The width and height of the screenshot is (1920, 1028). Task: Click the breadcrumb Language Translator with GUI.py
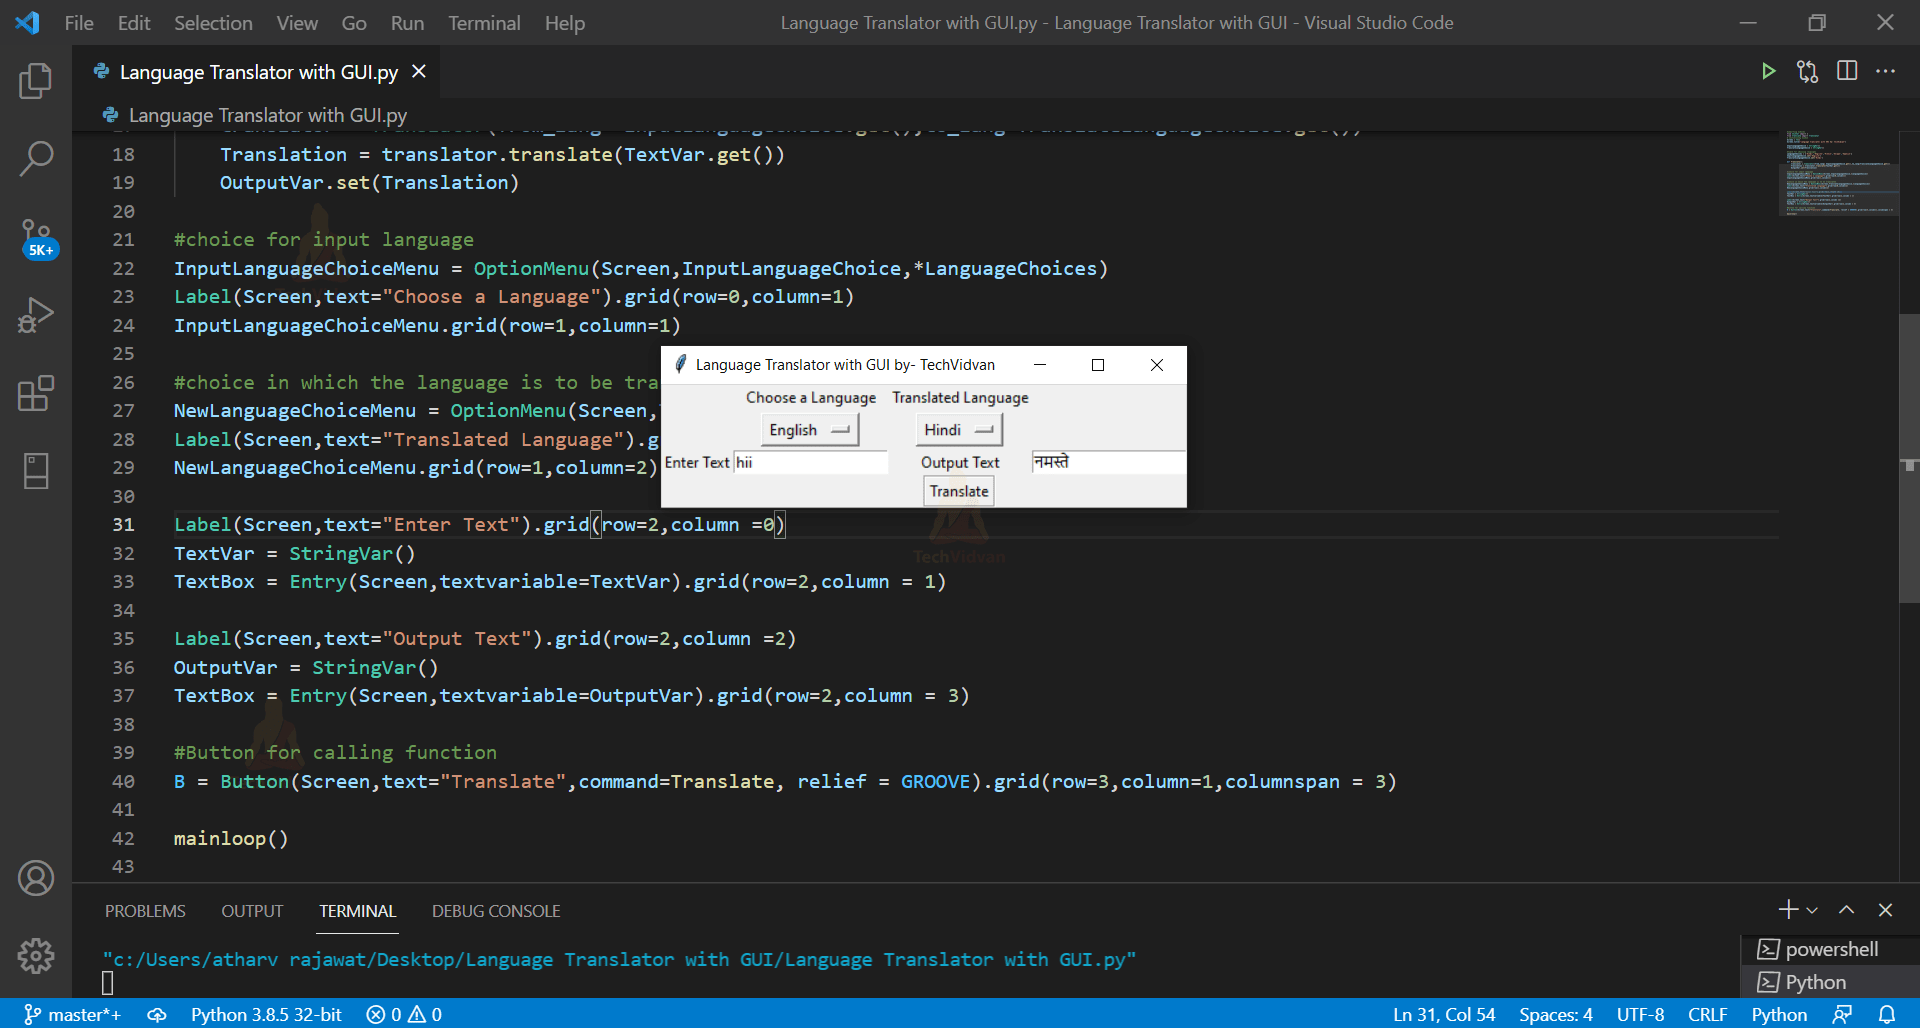point(267,115)
